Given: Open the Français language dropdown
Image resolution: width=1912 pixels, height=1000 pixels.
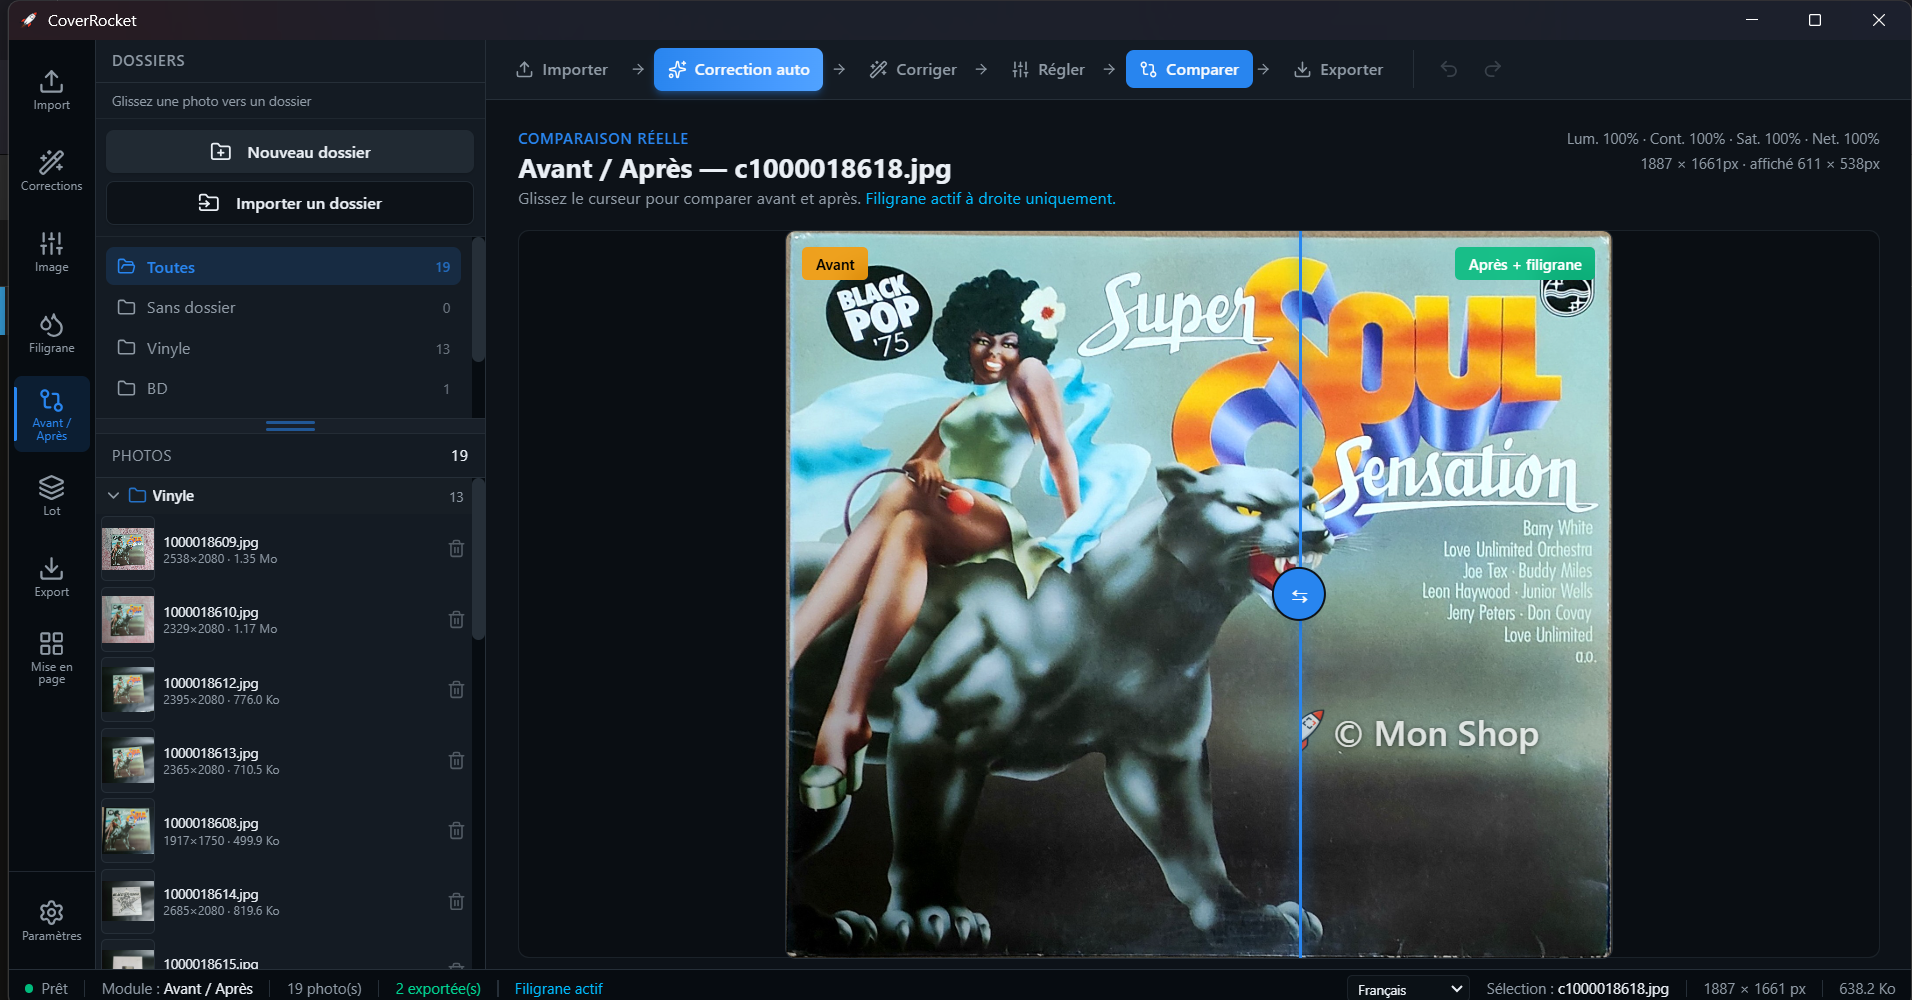Looking at the screenshot, I should pyautogui.click(x=1408, y=989).
